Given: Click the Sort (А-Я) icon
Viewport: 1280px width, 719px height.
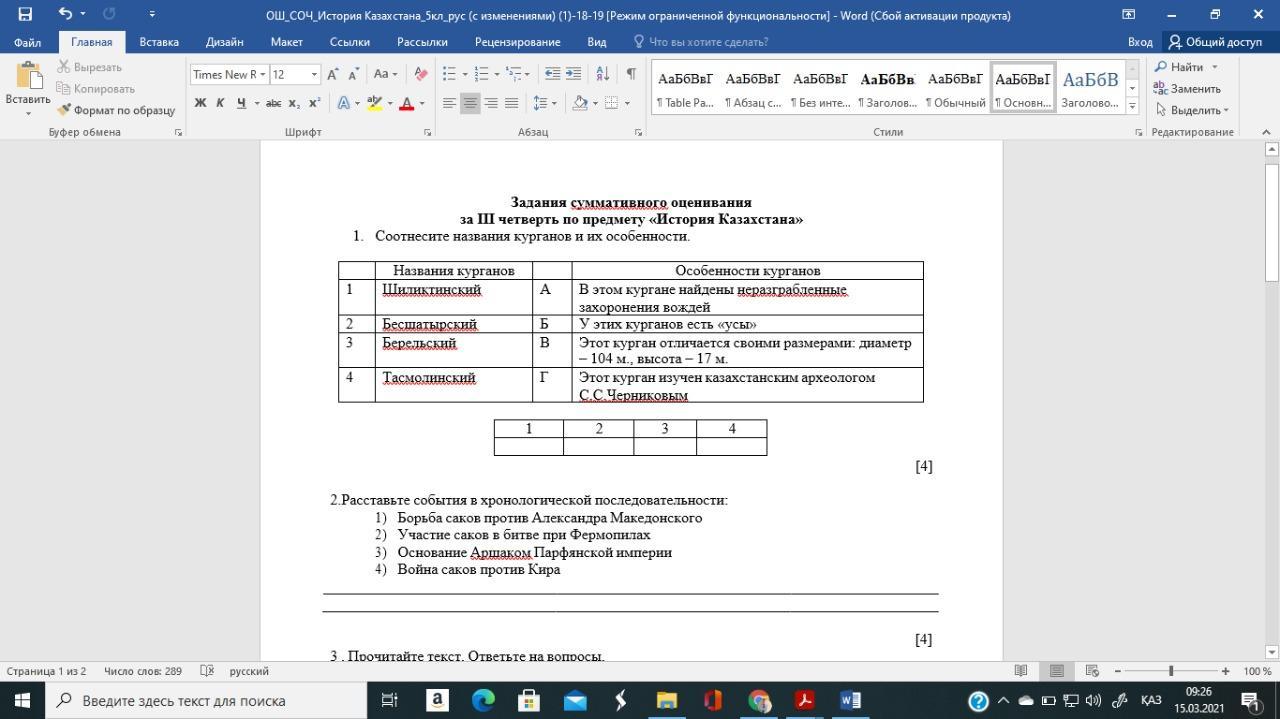Looking at the screenshot, I should (602, 74).
